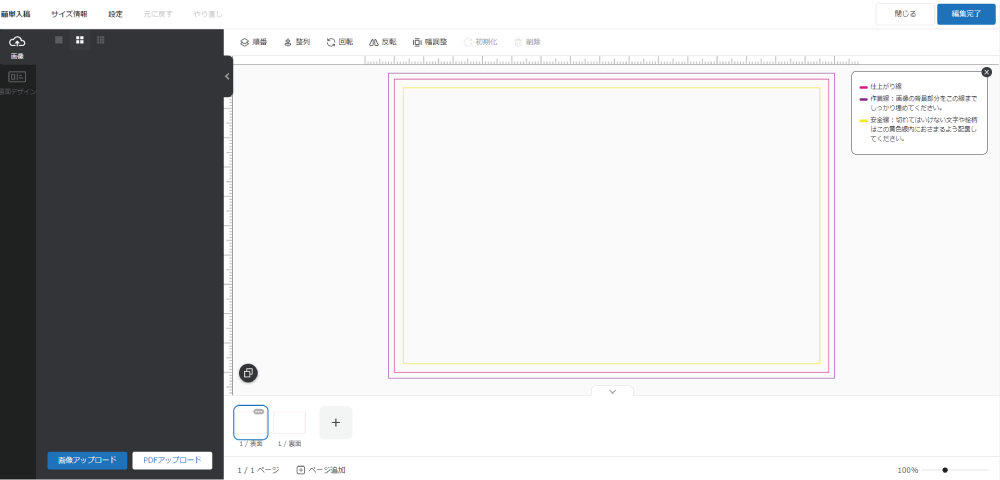The height and width of the screenshot is (480, 1000).
Task: Open the 設定 menu
Action: [115, 14]
